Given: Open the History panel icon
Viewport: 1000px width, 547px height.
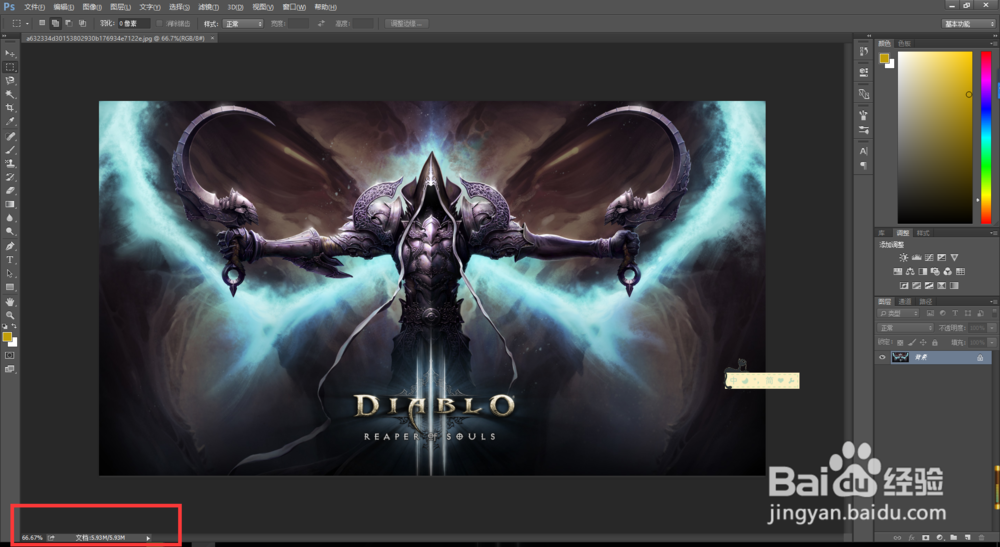Looking at the screenshot, I should click(x=864, y=52).
